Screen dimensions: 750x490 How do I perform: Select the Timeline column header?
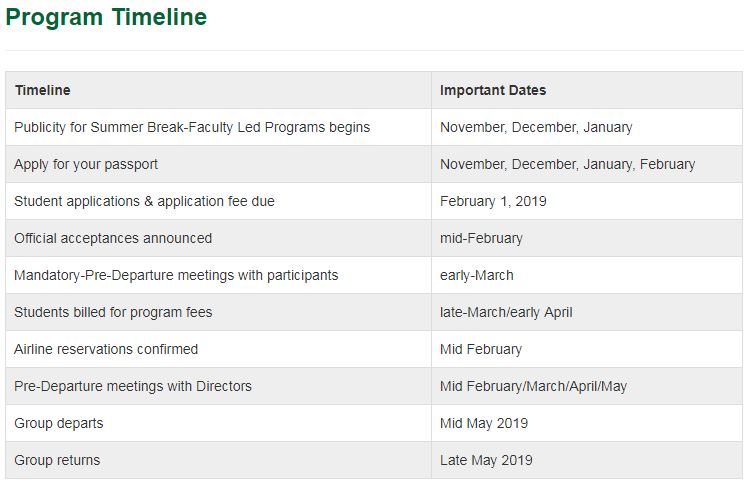click(42, 90)
